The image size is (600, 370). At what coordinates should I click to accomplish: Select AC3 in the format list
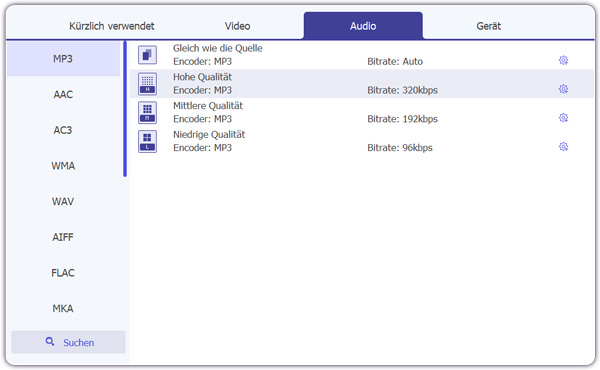click(64, 130)
